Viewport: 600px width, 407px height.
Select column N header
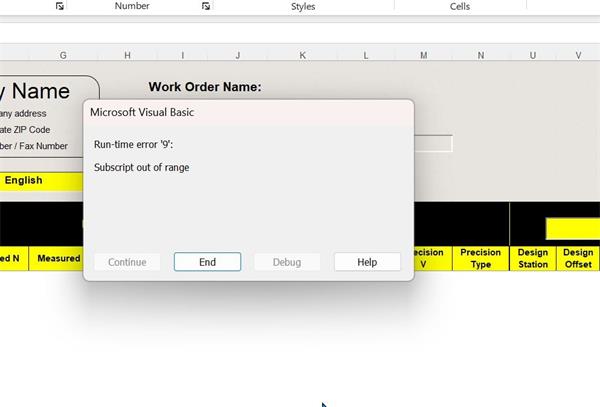481,55
